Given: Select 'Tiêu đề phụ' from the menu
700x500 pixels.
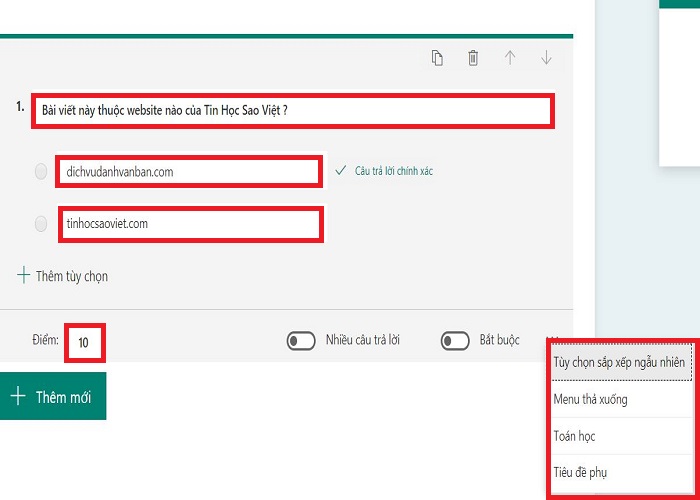Looking at the screenshot, I should [621, 473].
